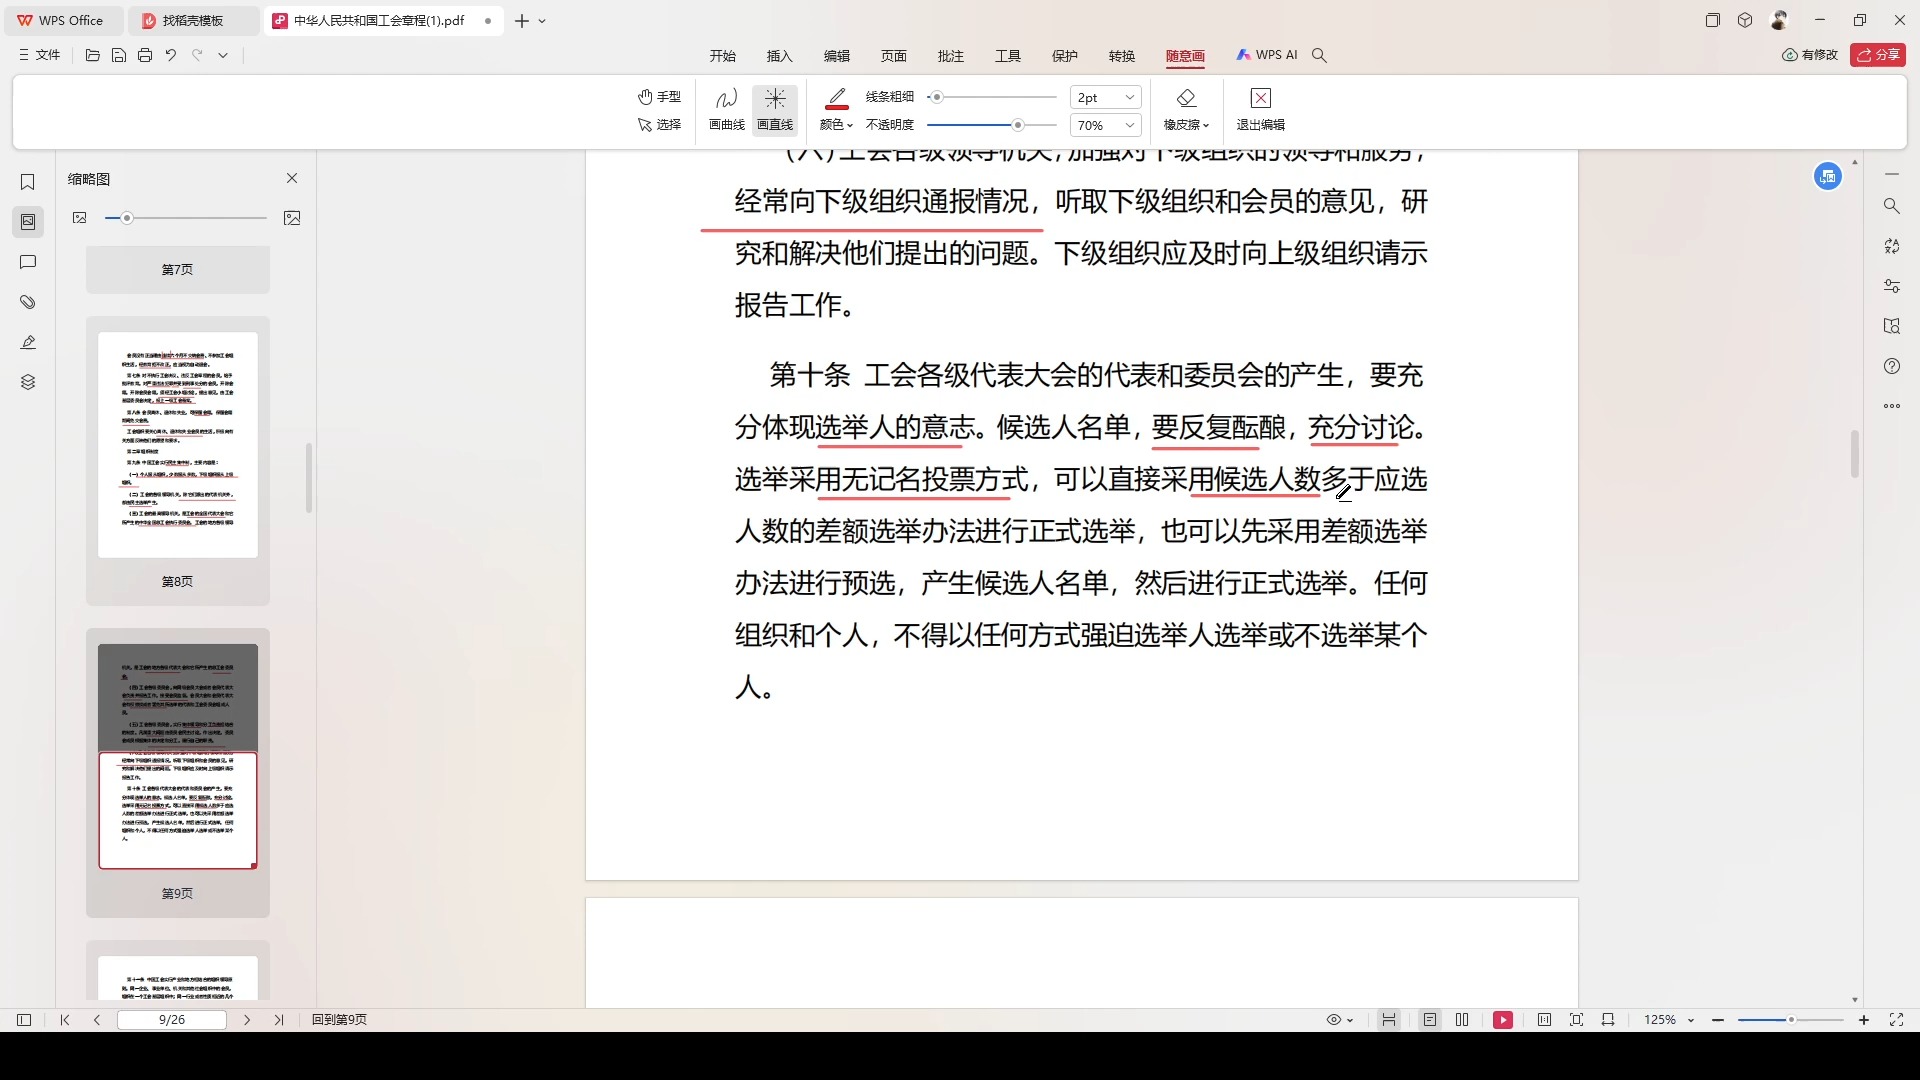The height and width of the screenshot is (1080, 1920).
Task: Close the 缩略图 thumbnail panel
Action: pos(292,178)
